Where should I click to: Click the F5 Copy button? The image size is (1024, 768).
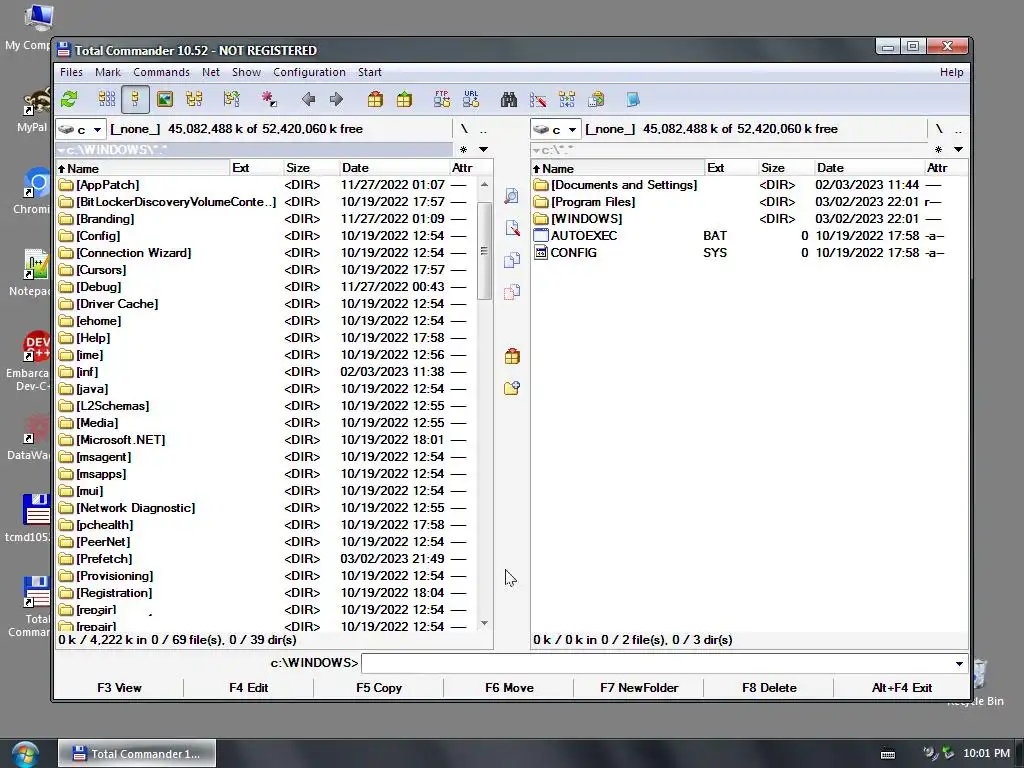pos(379,688)
